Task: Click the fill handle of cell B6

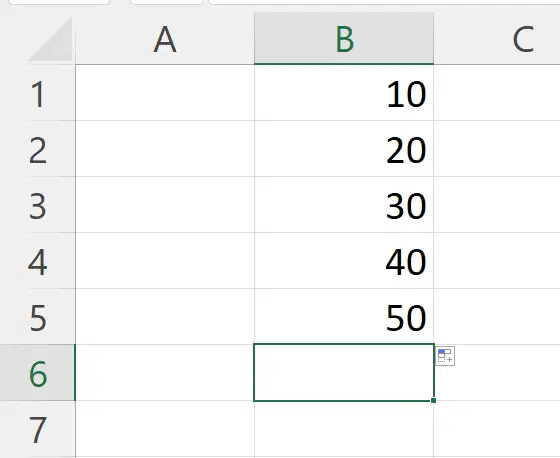Action: [433, 400]
